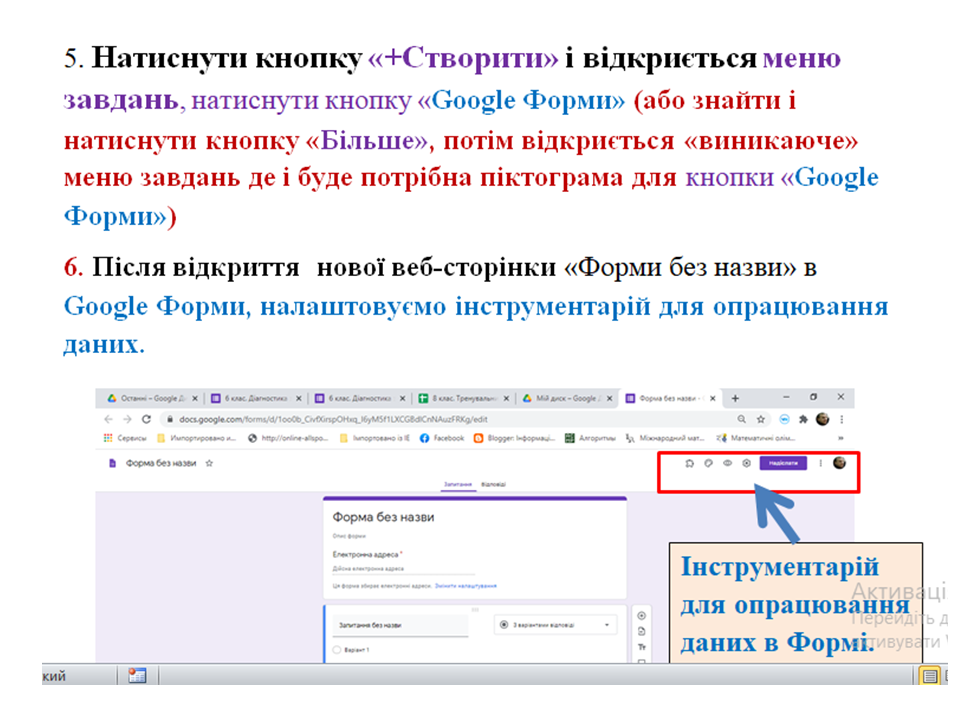Select the Варіант 1 radio option
The height and width of the screenshot is (720, 960).
point(337,650)
